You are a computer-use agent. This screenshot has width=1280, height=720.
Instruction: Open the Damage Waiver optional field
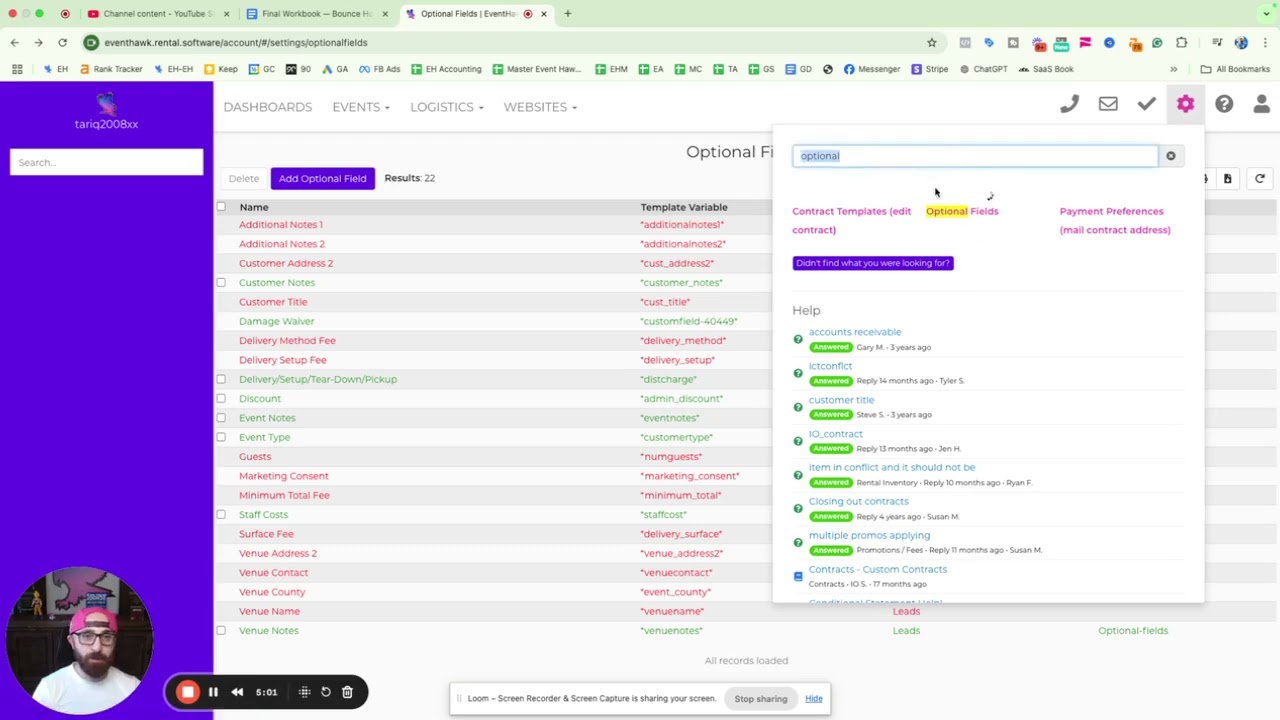[276, 321]
